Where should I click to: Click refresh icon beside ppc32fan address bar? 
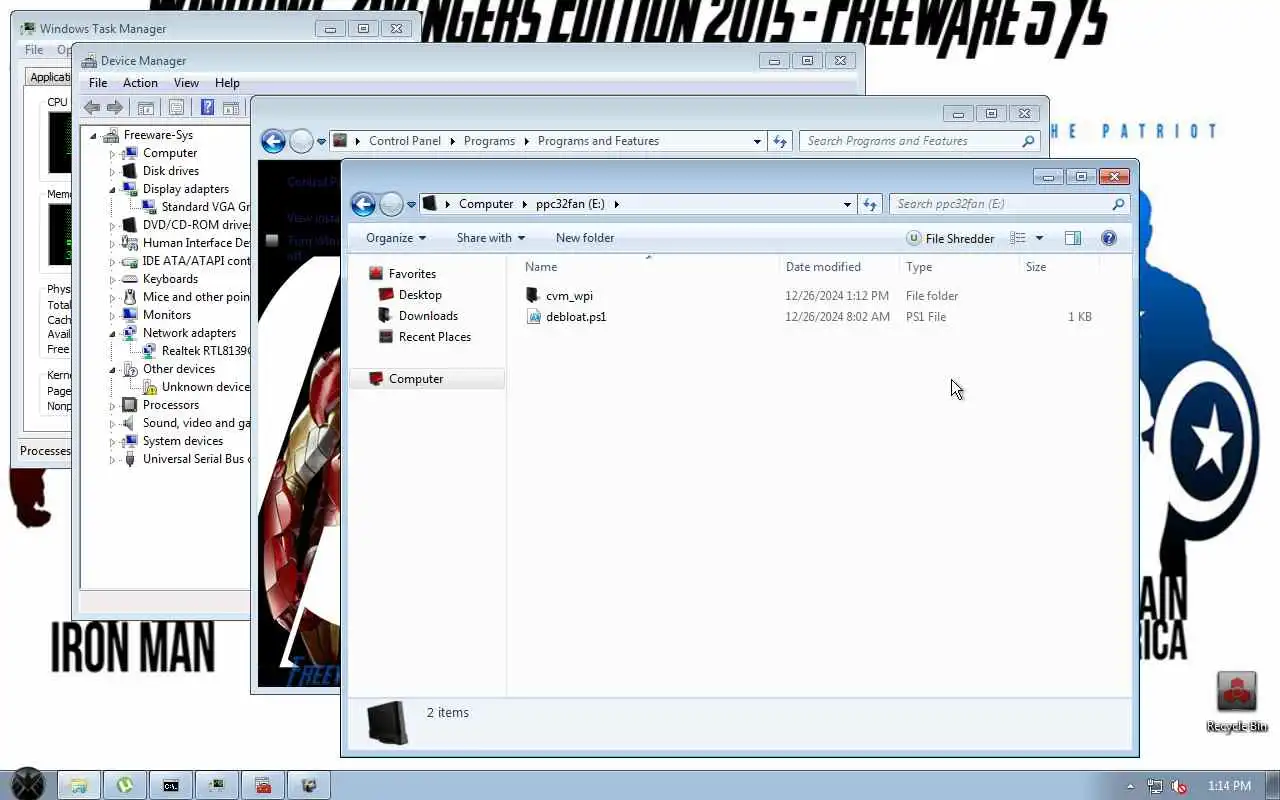tap(870, 204)
